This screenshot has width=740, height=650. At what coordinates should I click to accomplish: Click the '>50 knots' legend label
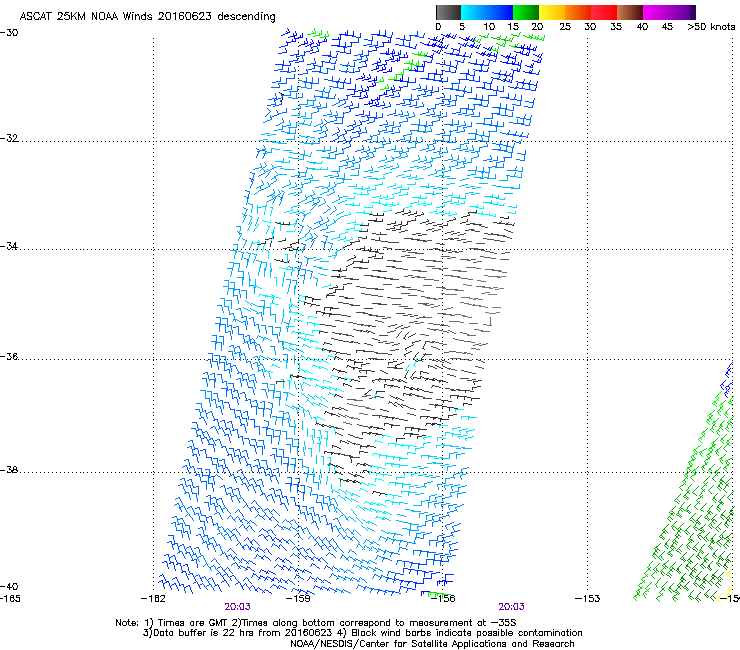(711, 27)
